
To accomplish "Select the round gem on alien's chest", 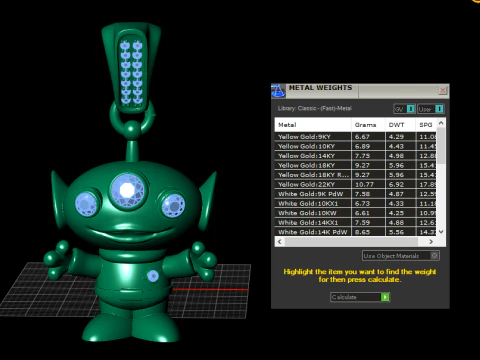I will pos(153,276).
